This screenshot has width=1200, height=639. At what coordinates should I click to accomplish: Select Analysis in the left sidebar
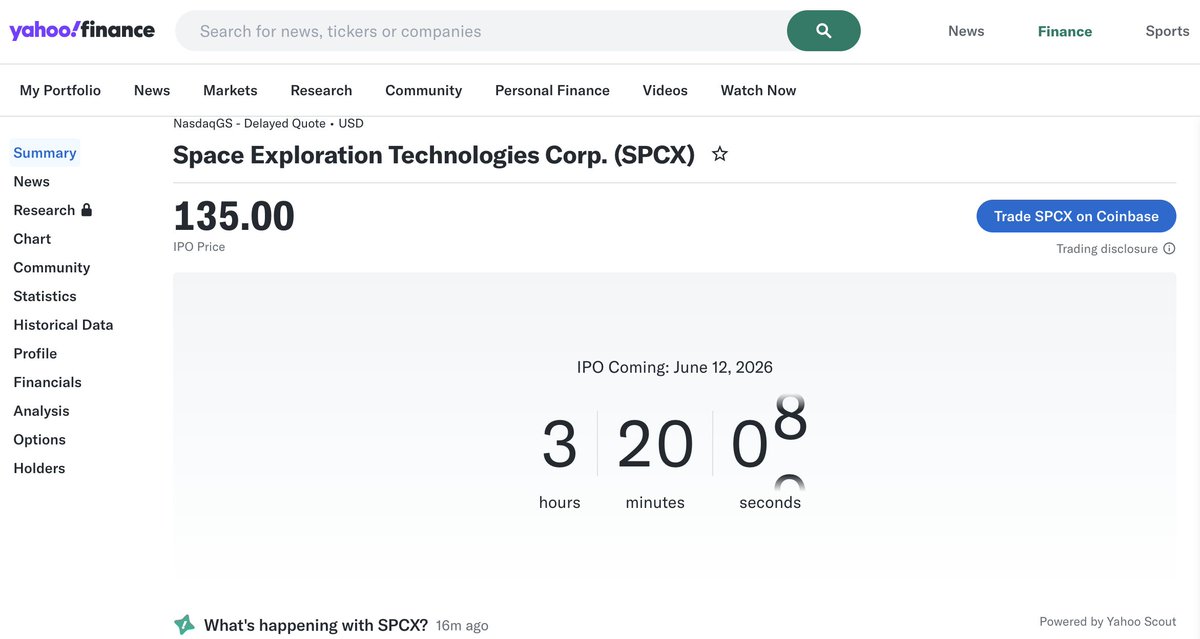[41, 411]
